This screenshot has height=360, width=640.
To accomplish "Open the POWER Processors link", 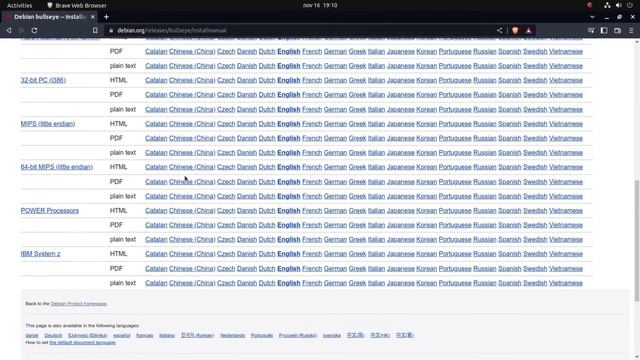I will click(x=50, y=211).
